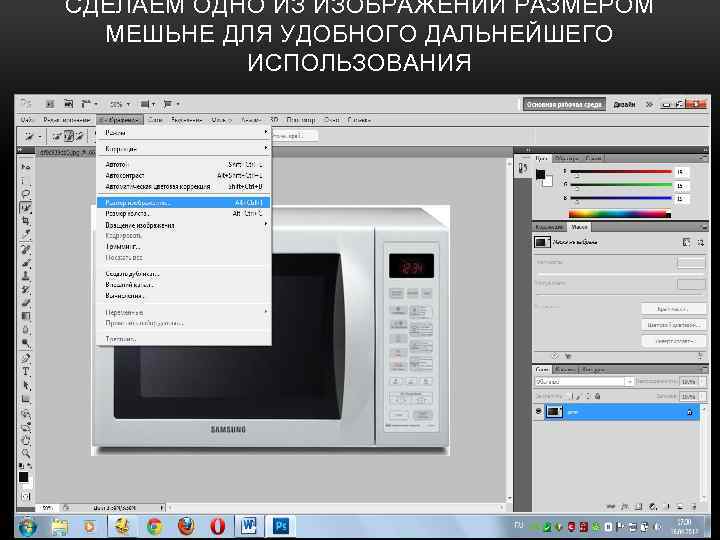Choose Размер изображения from the menu
720x540 pixels.
point(184,202)
